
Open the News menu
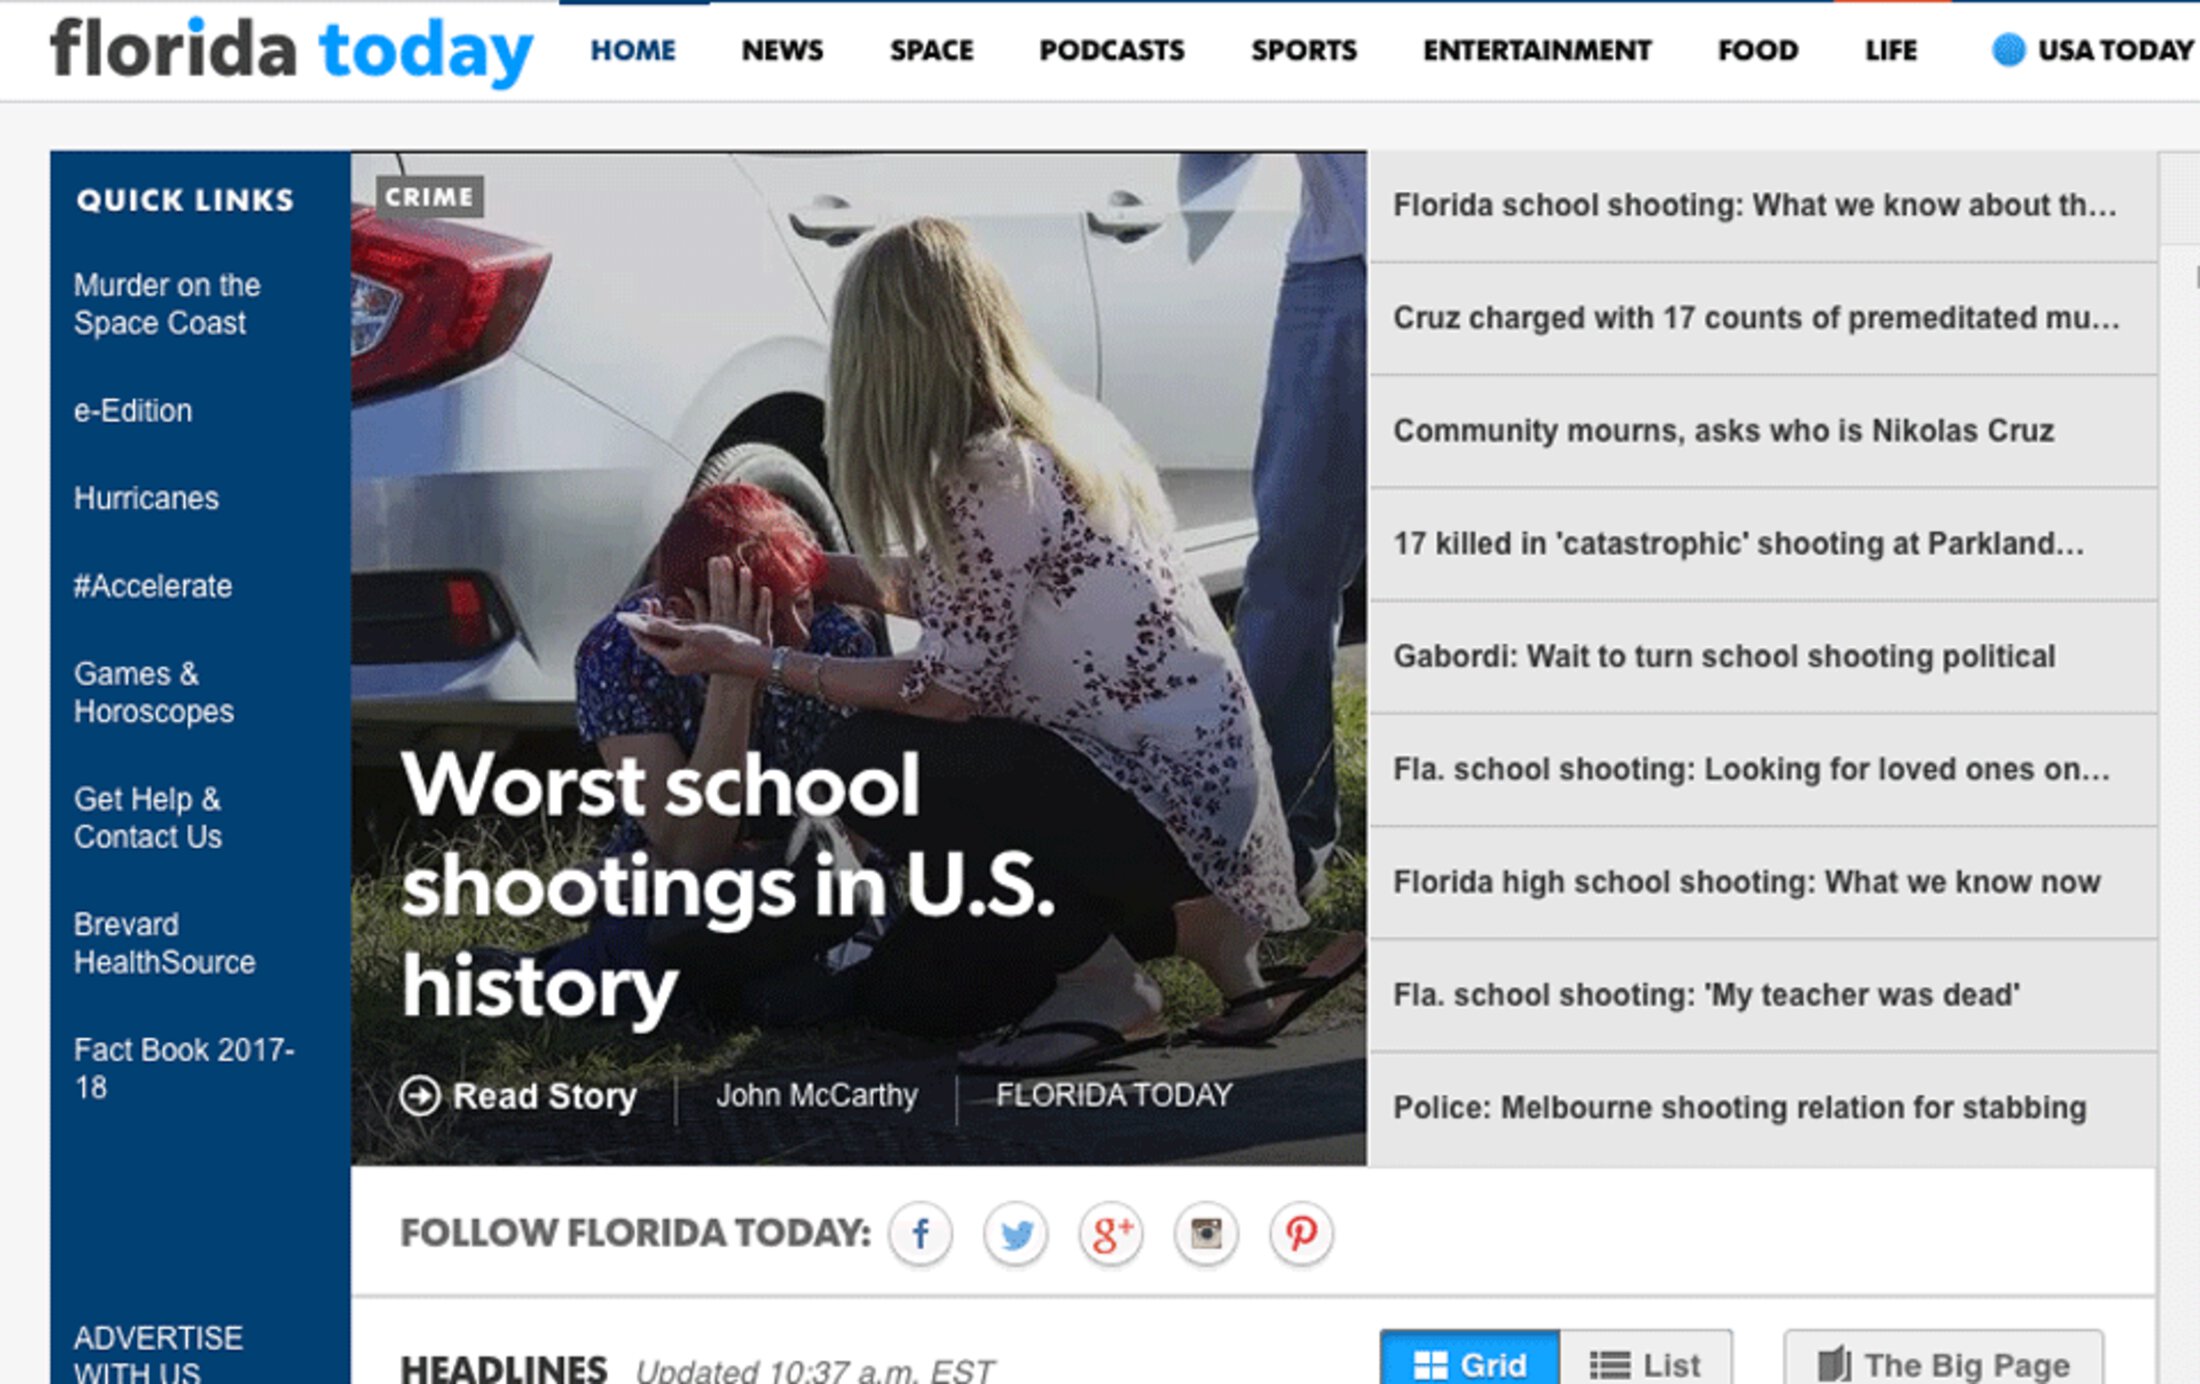pos(782,50)
